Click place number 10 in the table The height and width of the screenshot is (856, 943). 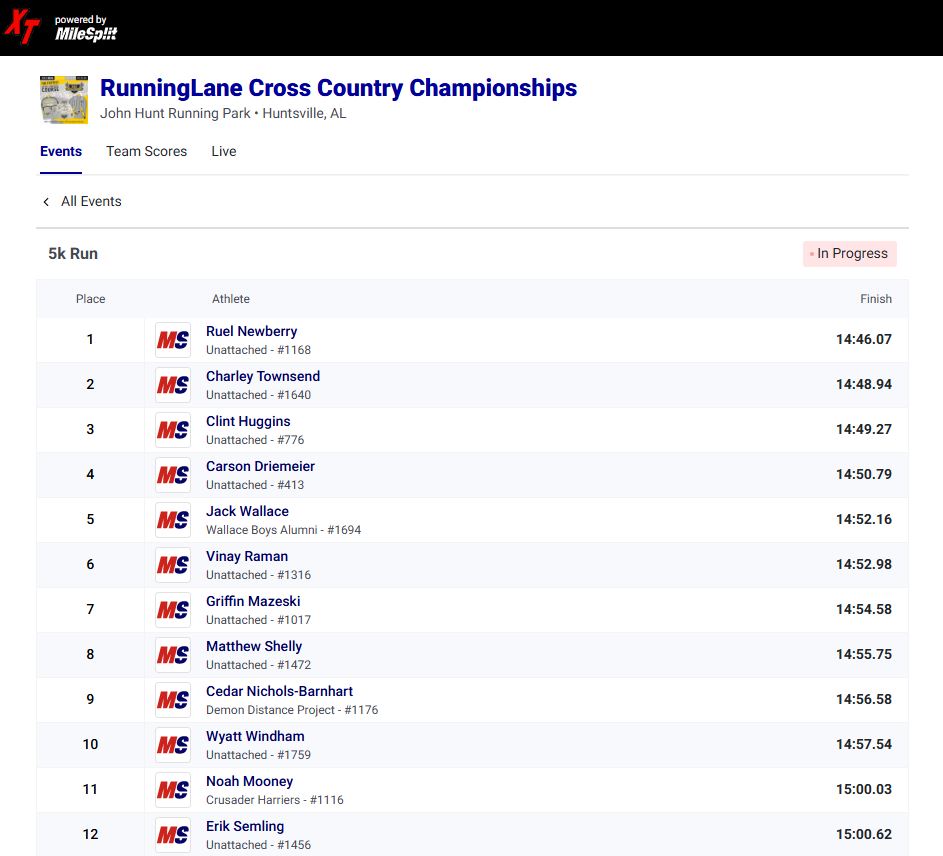[90, 745]
